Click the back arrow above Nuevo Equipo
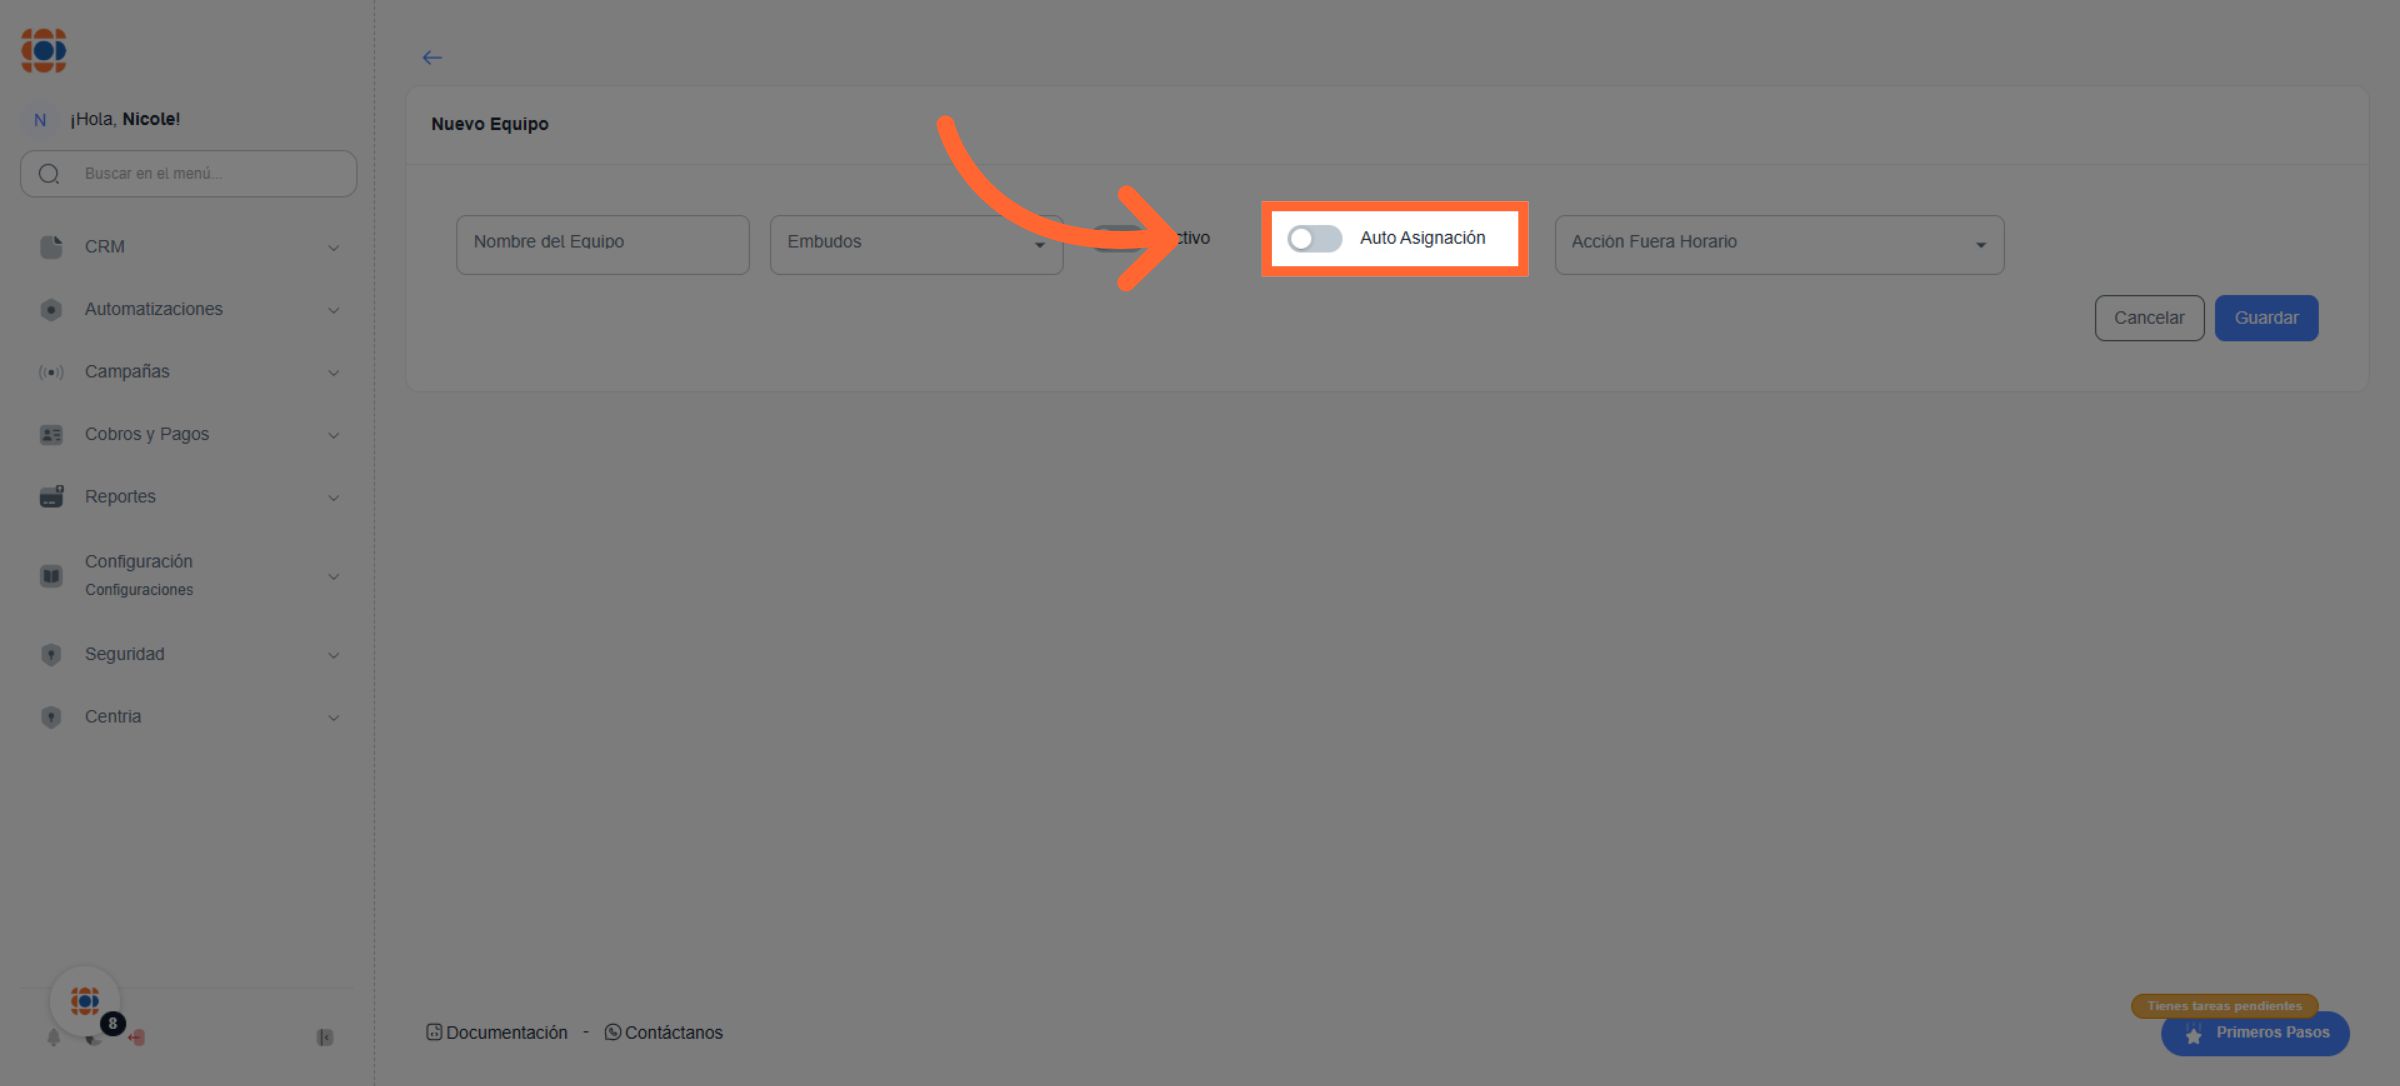 [x=432, y=58]
